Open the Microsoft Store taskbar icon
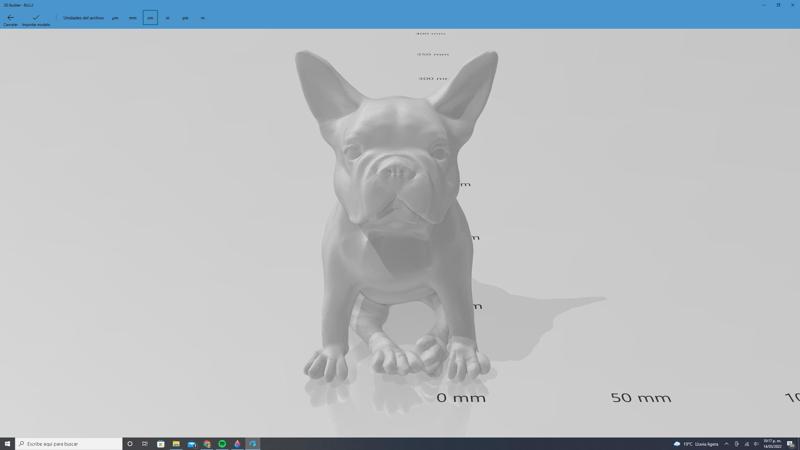800x450 pixels. point(161,444)
